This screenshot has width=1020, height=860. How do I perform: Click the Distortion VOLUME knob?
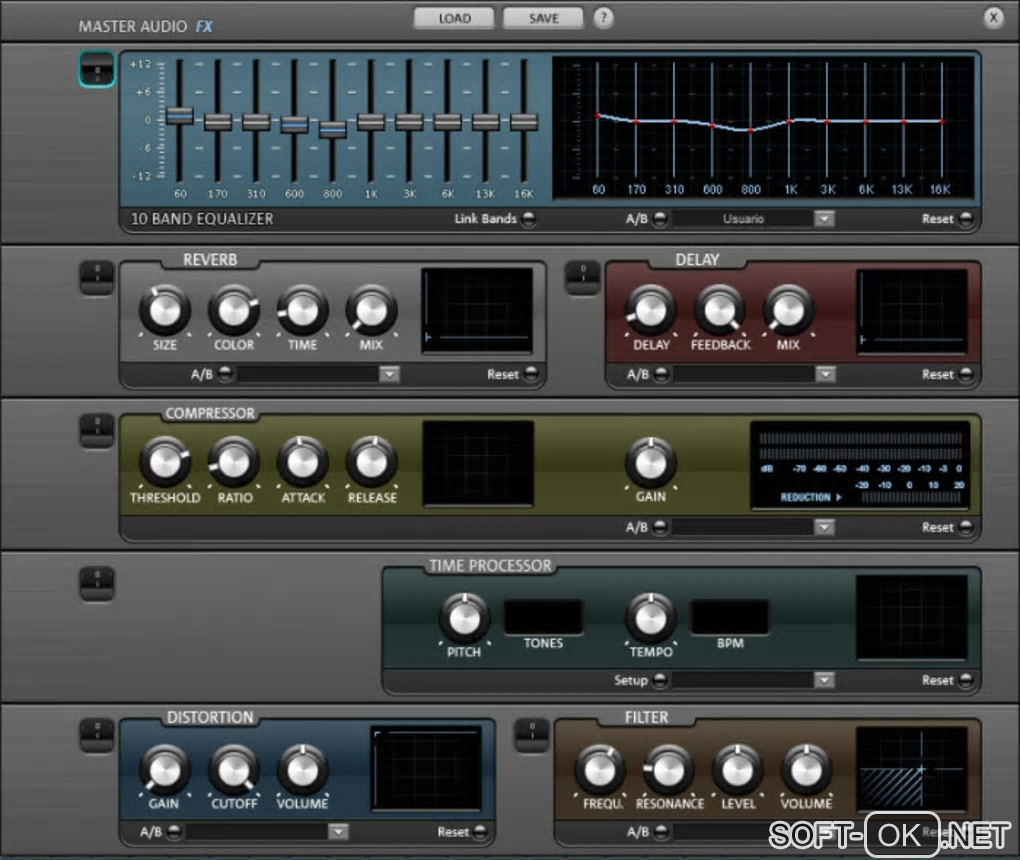302,770
